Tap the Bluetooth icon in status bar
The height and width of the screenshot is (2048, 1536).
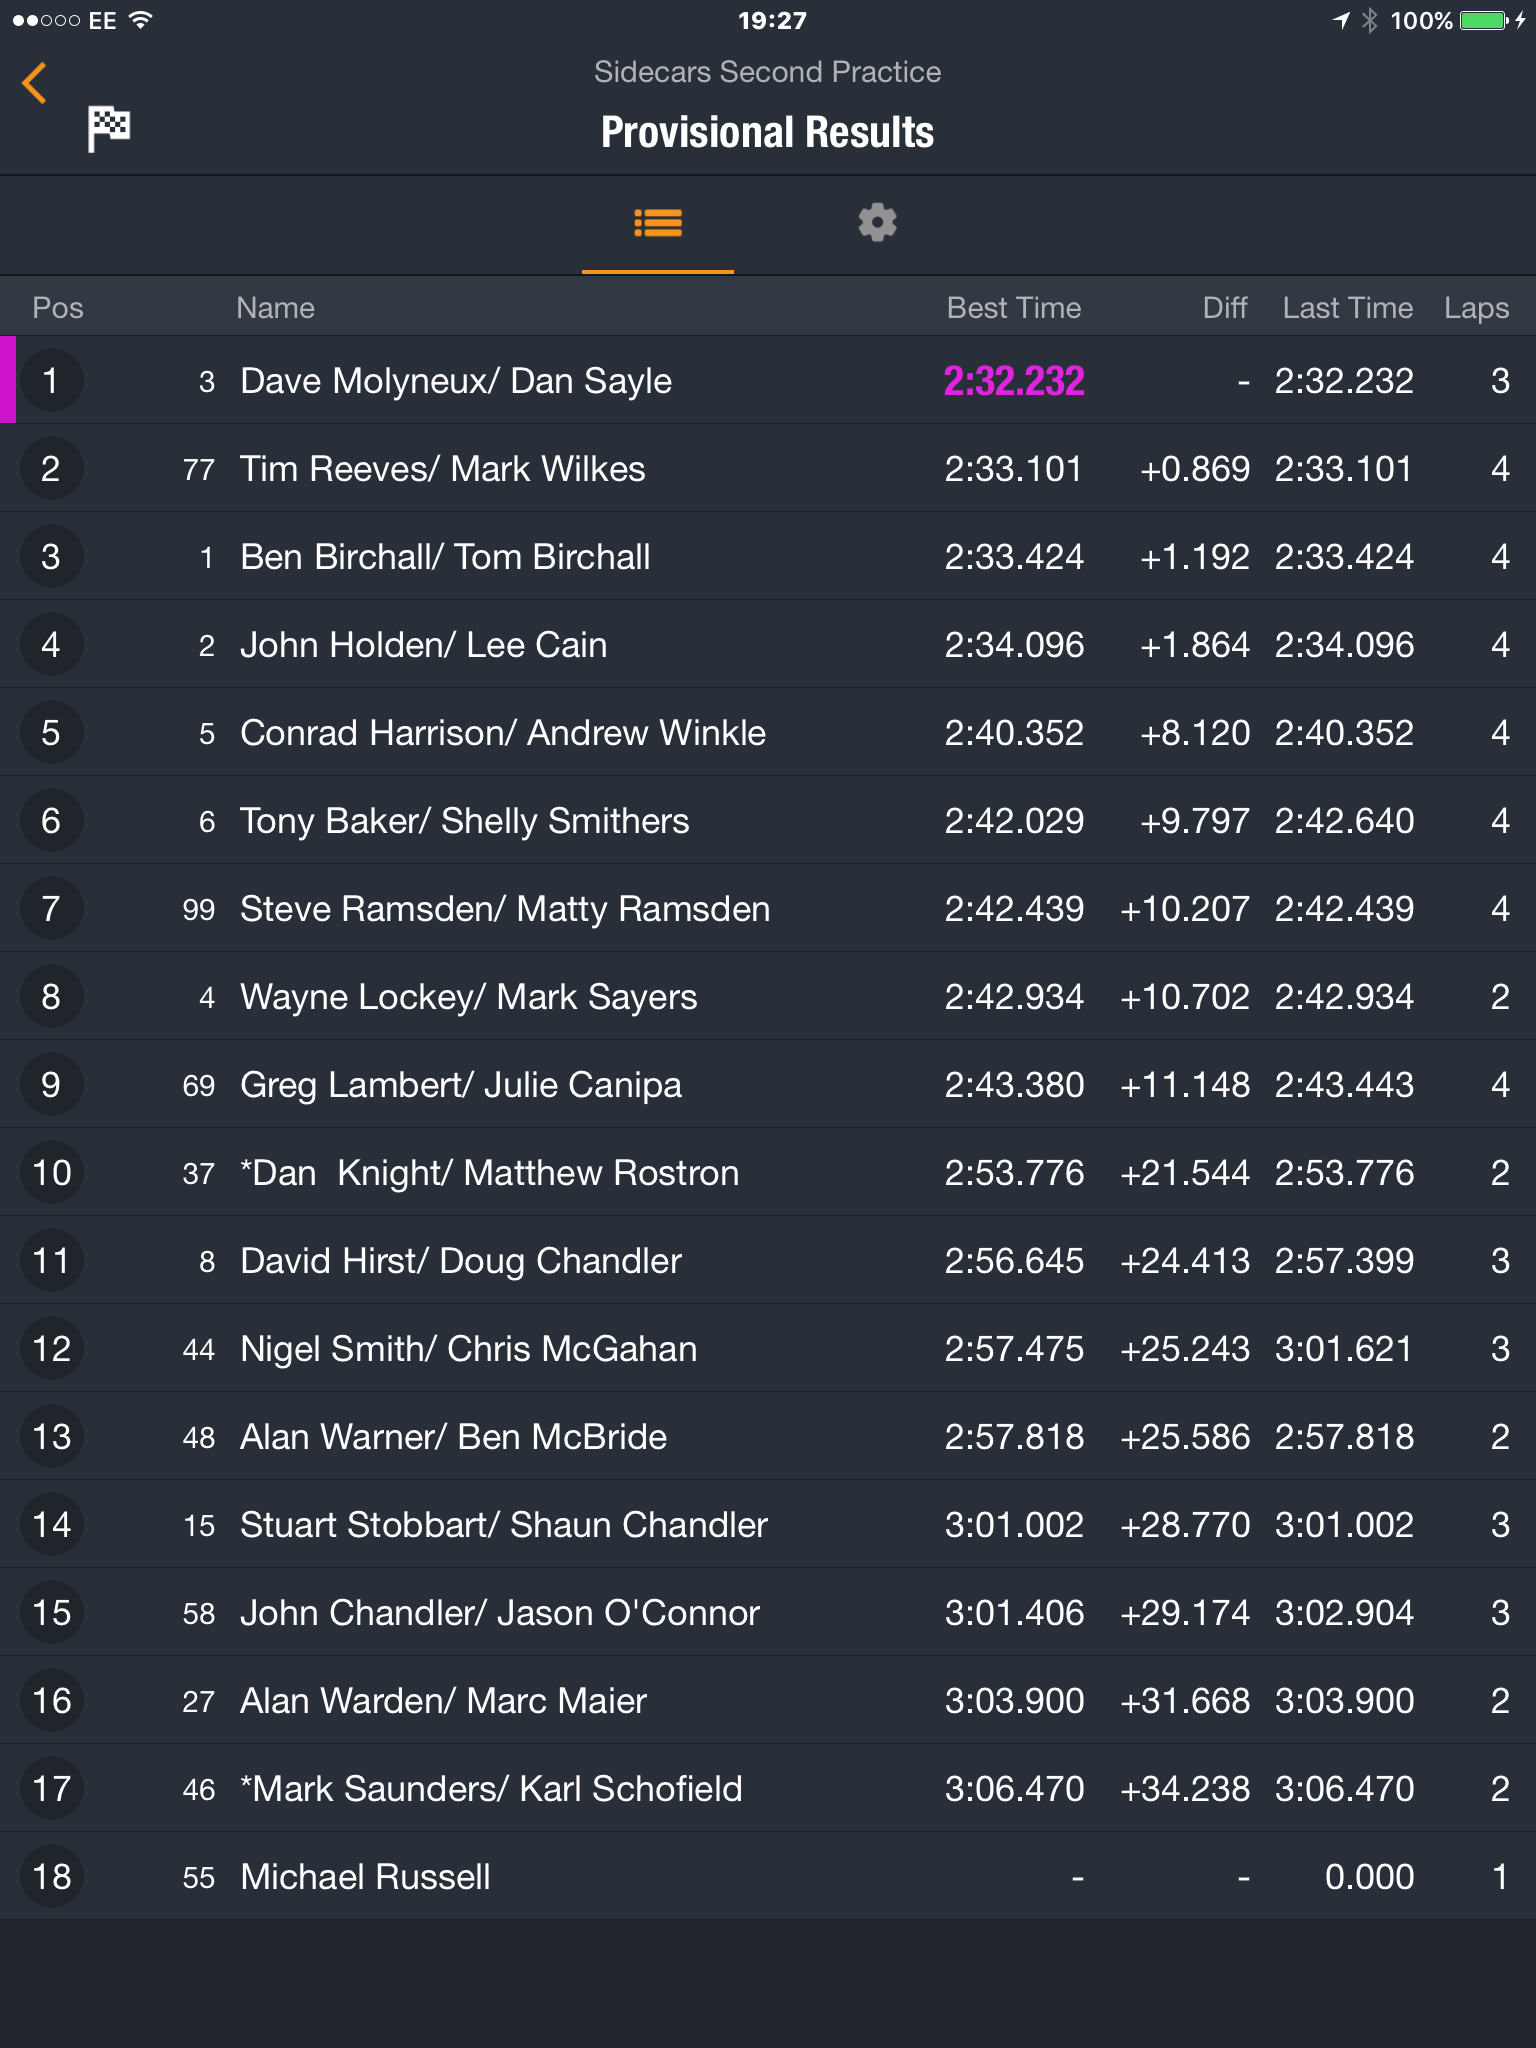coord(1370,20)
